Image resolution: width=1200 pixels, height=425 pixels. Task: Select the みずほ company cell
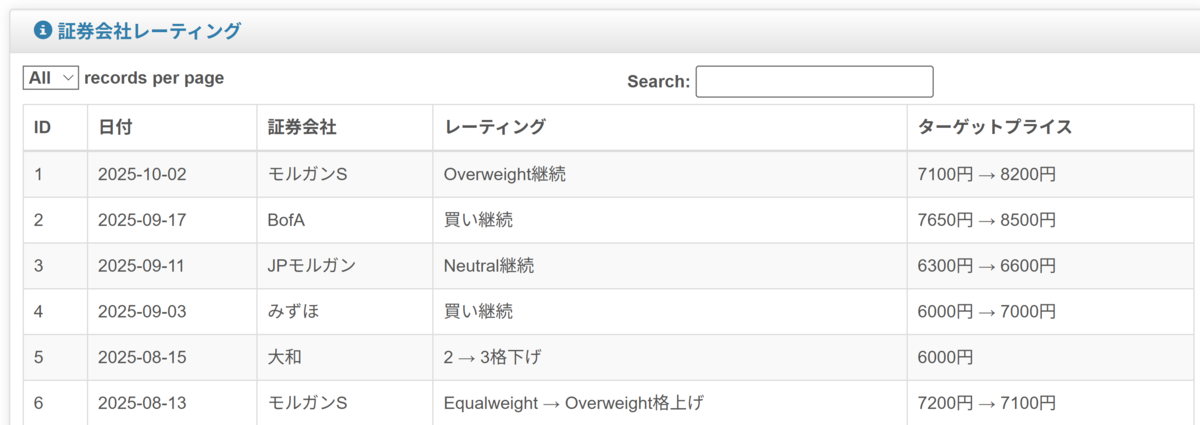pos(345,312)
